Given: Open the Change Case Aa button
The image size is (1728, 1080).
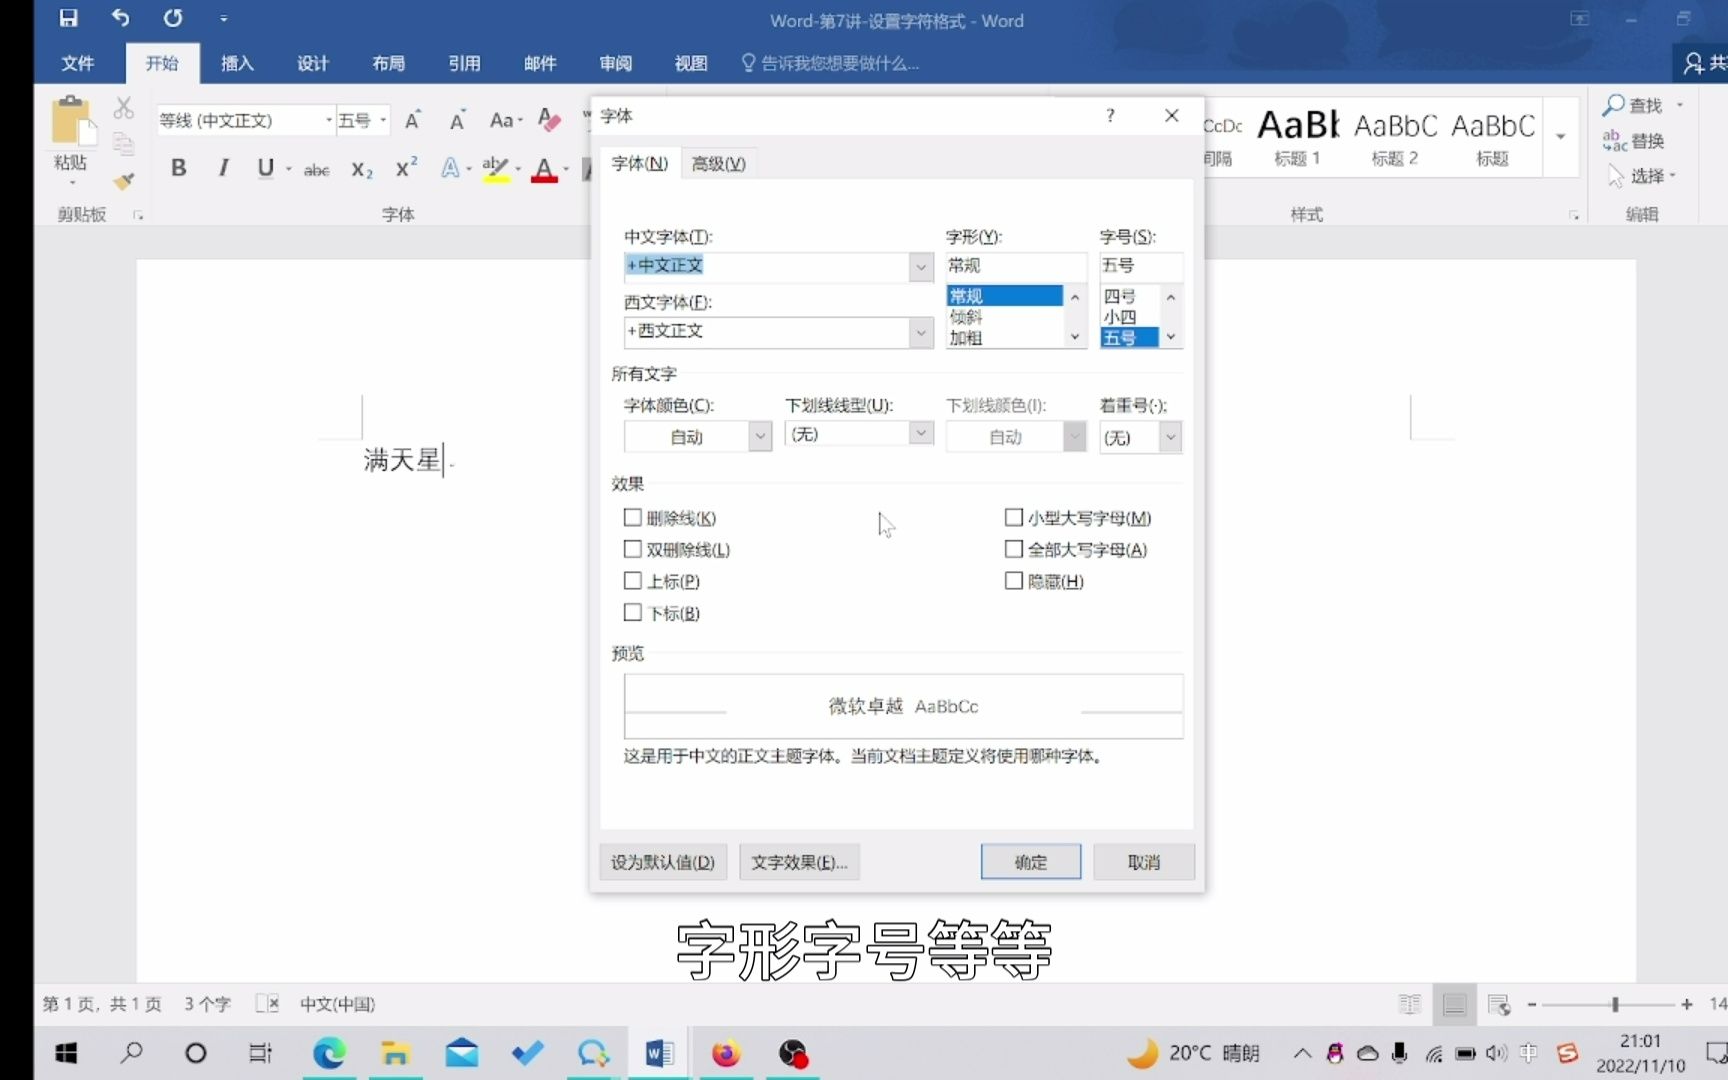Looking at the screenshot, I should (506, 121).
